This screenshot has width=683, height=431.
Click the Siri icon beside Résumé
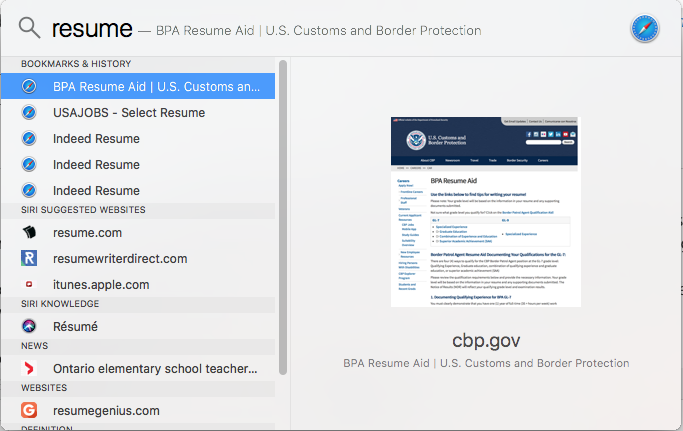tap(29, 326)
